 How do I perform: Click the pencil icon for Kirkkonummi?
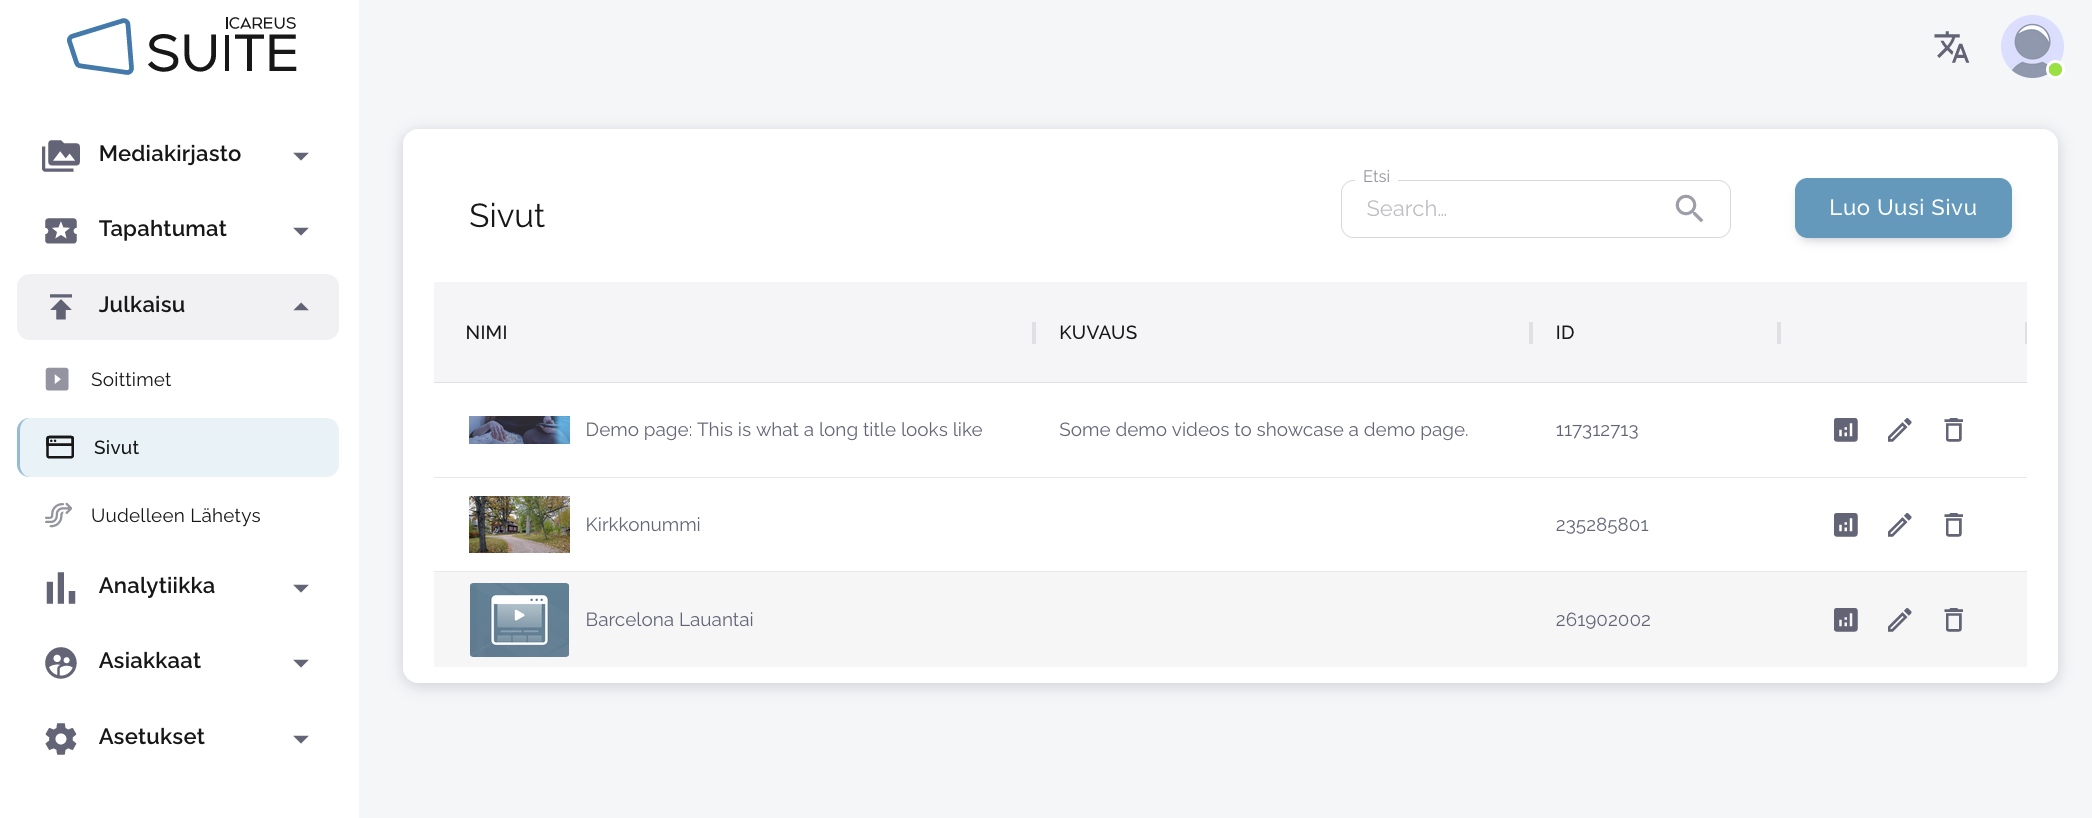[x=1899, y=525]
